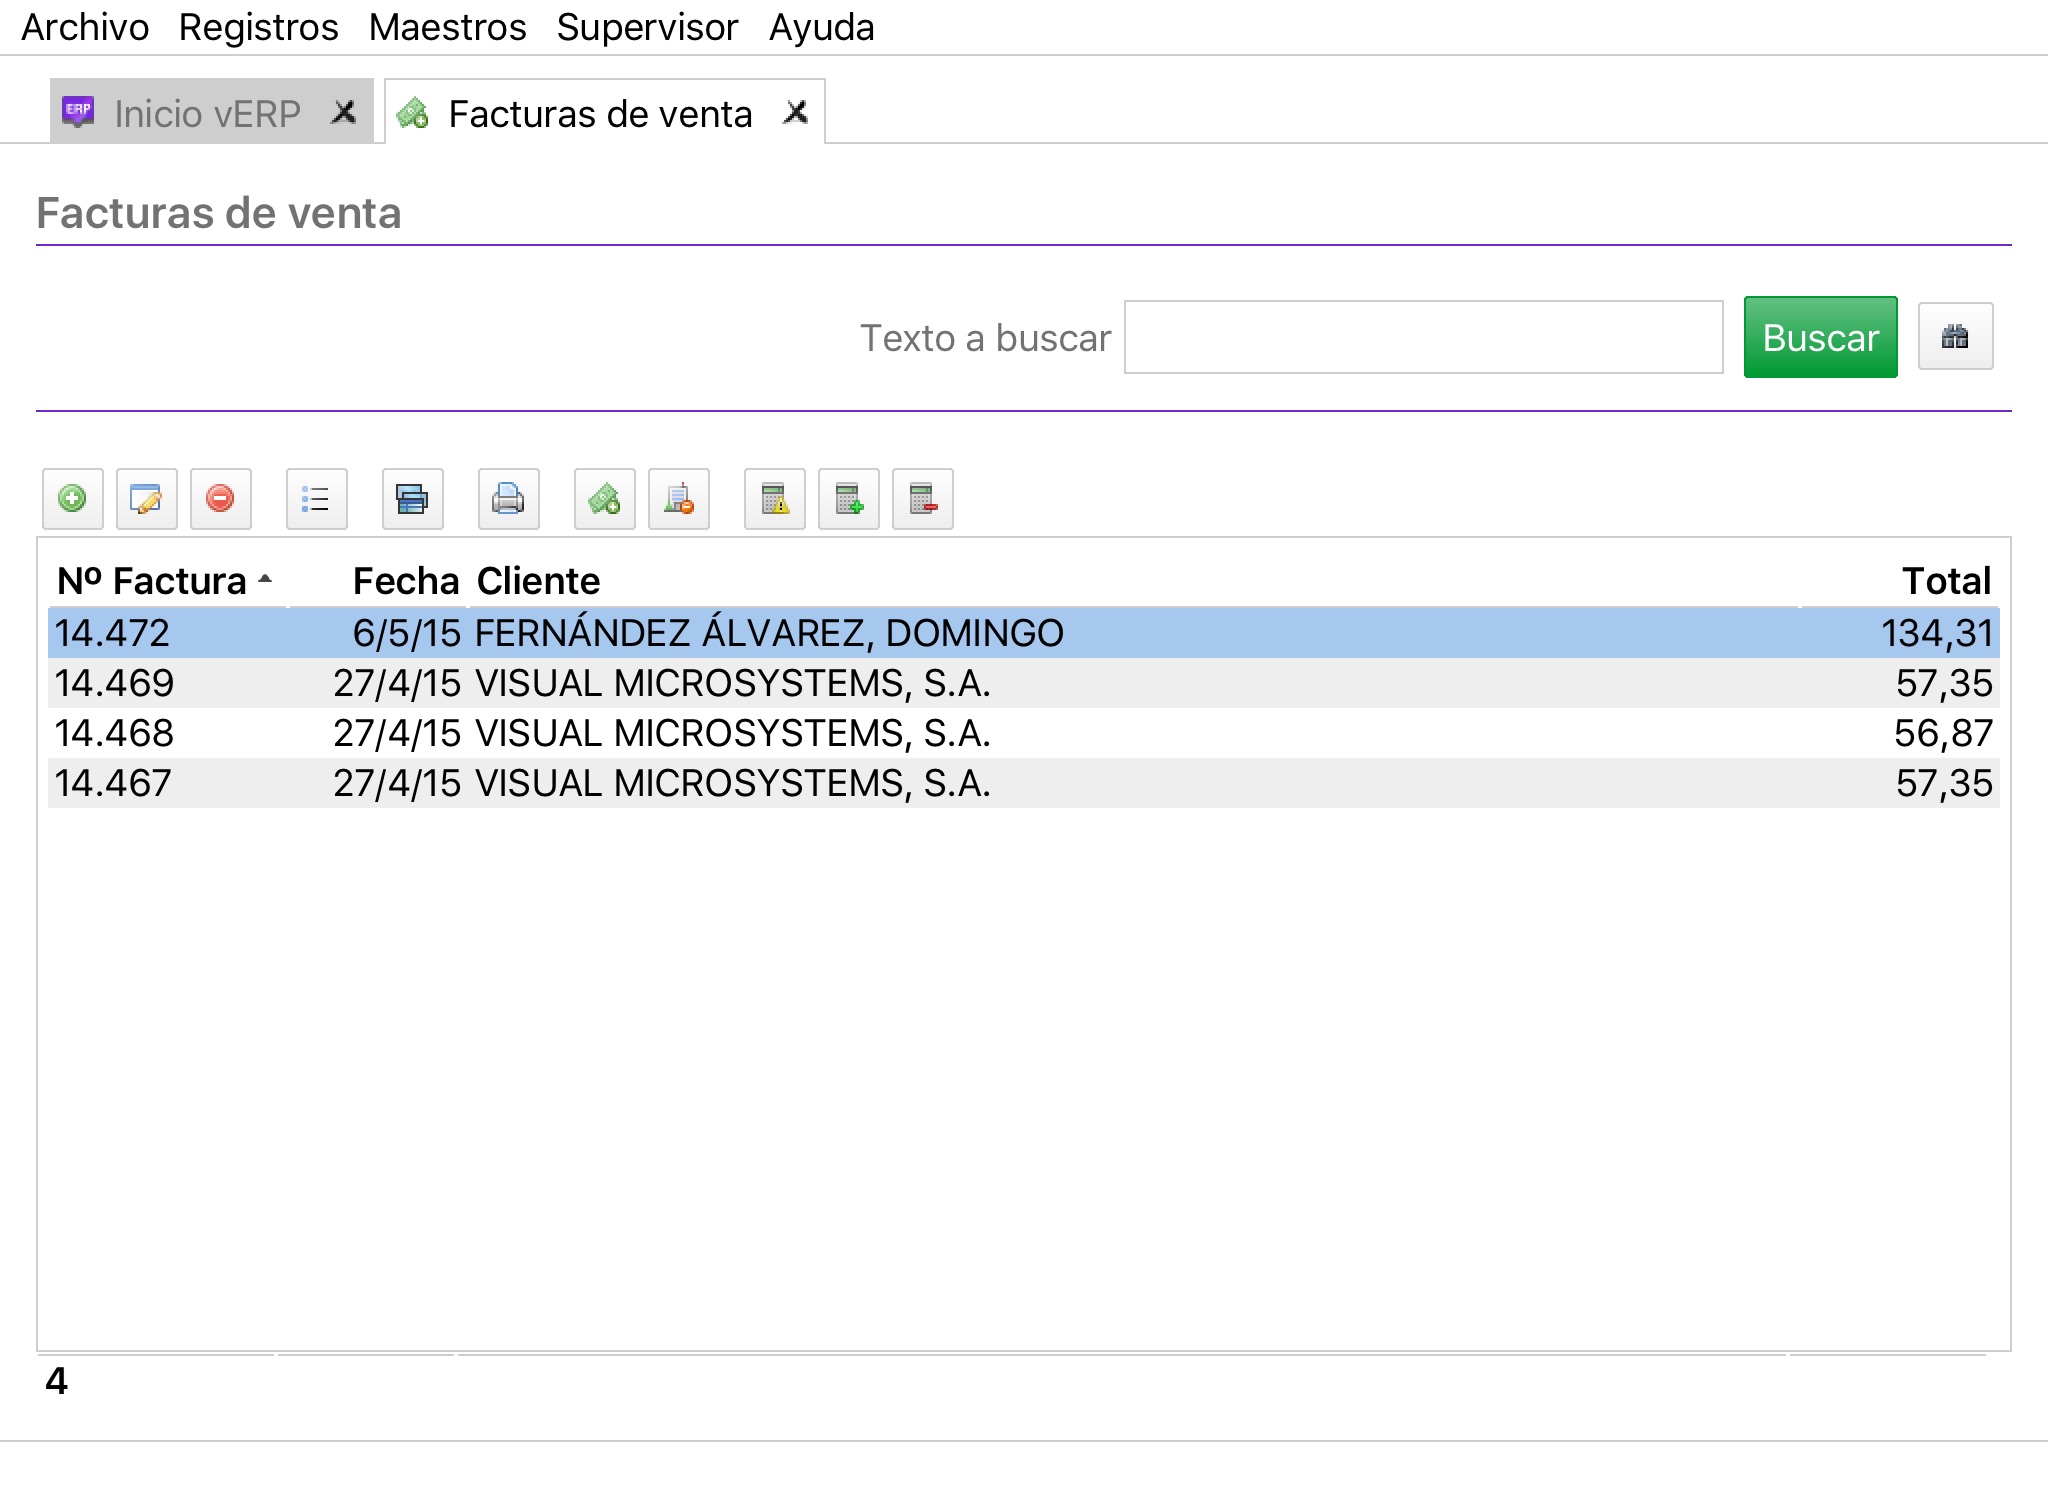Click date 6/5/15 cell

406,633
